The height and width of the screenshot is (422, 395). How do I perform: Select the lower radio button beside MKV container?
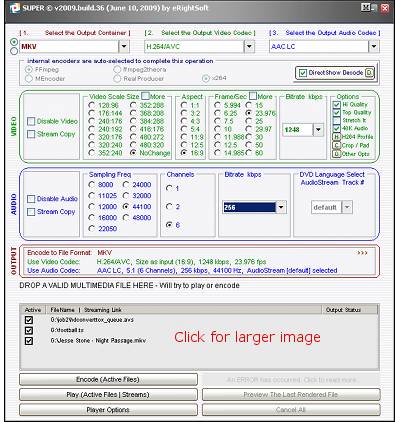tap(14, 51)
